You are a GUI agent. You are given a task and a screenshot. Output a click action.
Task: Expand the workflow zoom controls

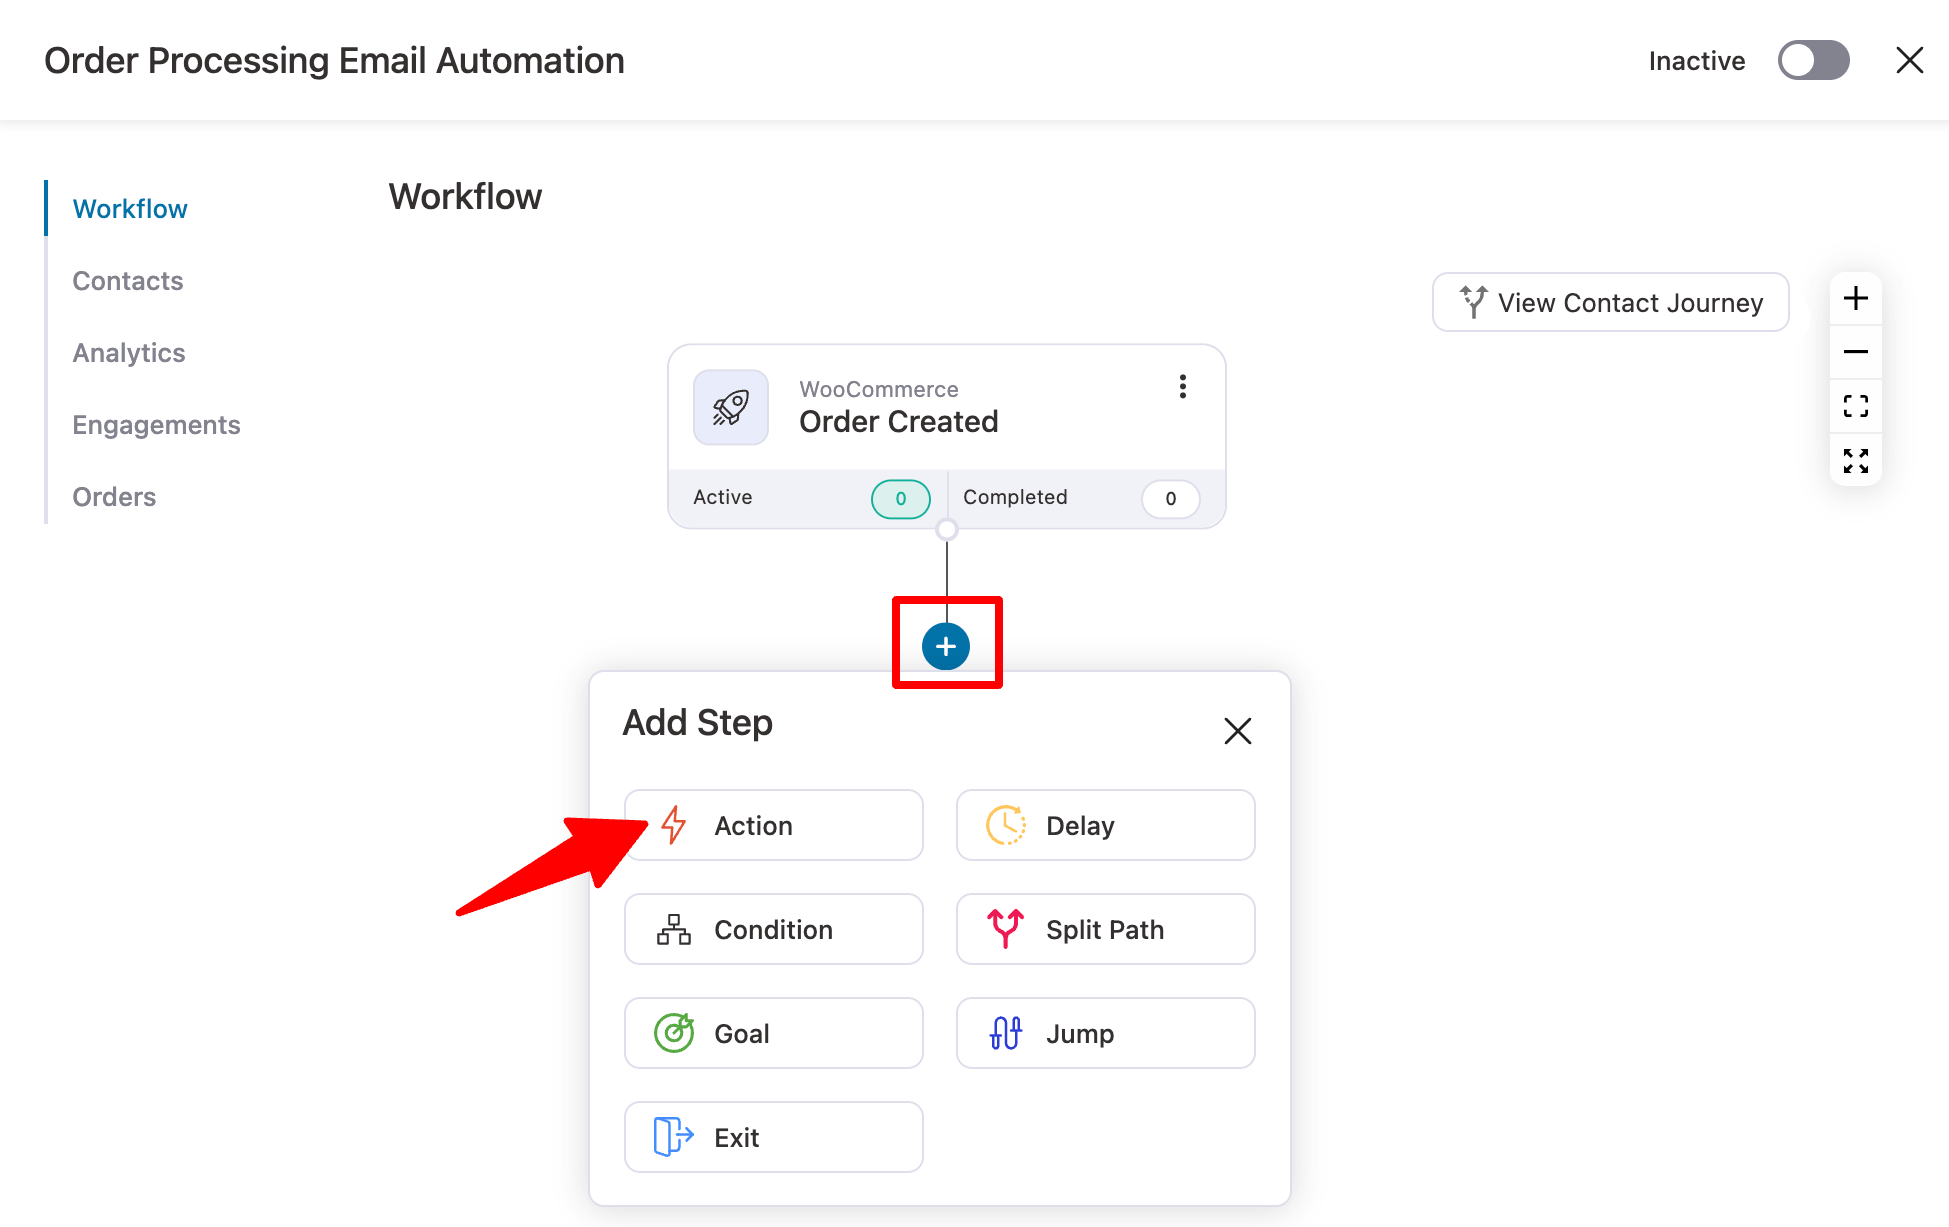pyautogui.click(x=1859, y=458)
